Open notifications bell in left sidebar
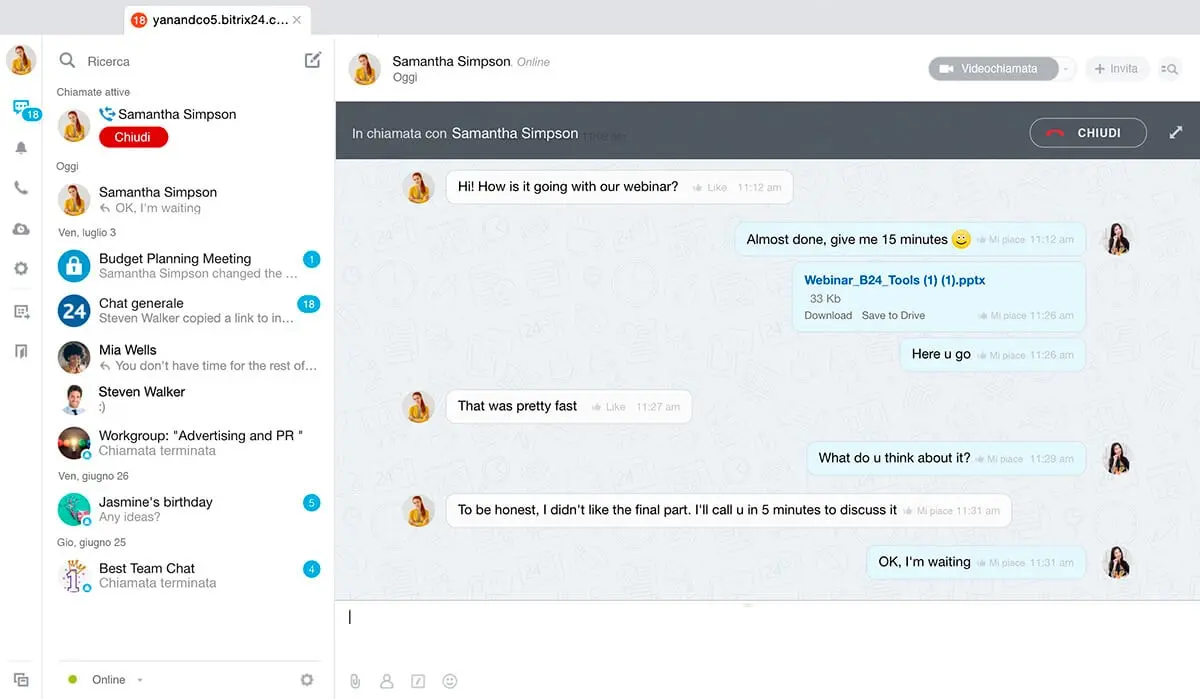 [x=21, y=147]
